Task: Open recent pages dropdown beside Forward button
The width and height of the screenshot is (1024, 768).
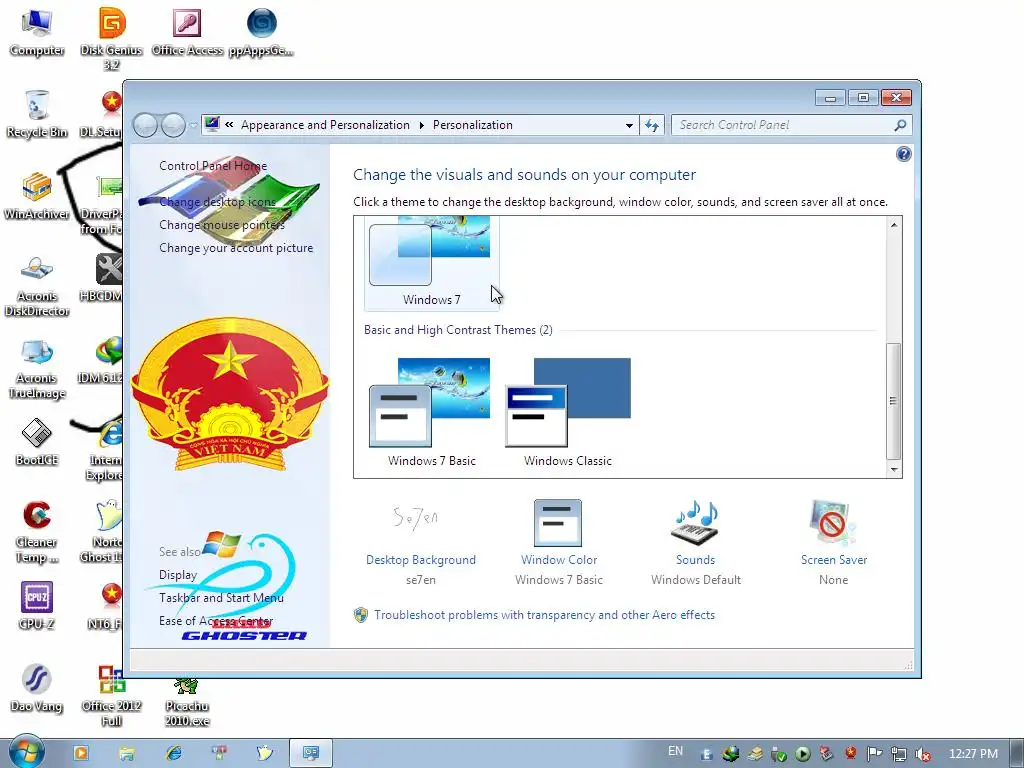Action: click(x=193, y=125)
